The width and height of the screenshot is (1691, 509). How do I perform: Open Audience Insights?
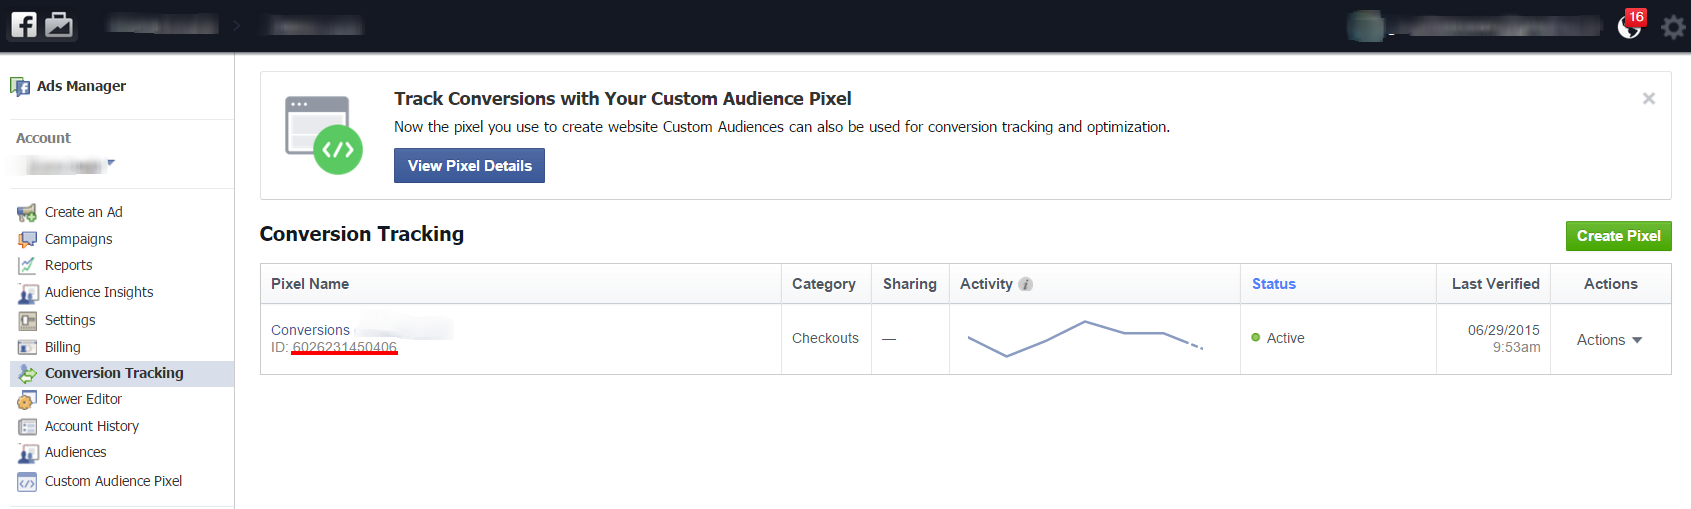(x=99, y=292)
